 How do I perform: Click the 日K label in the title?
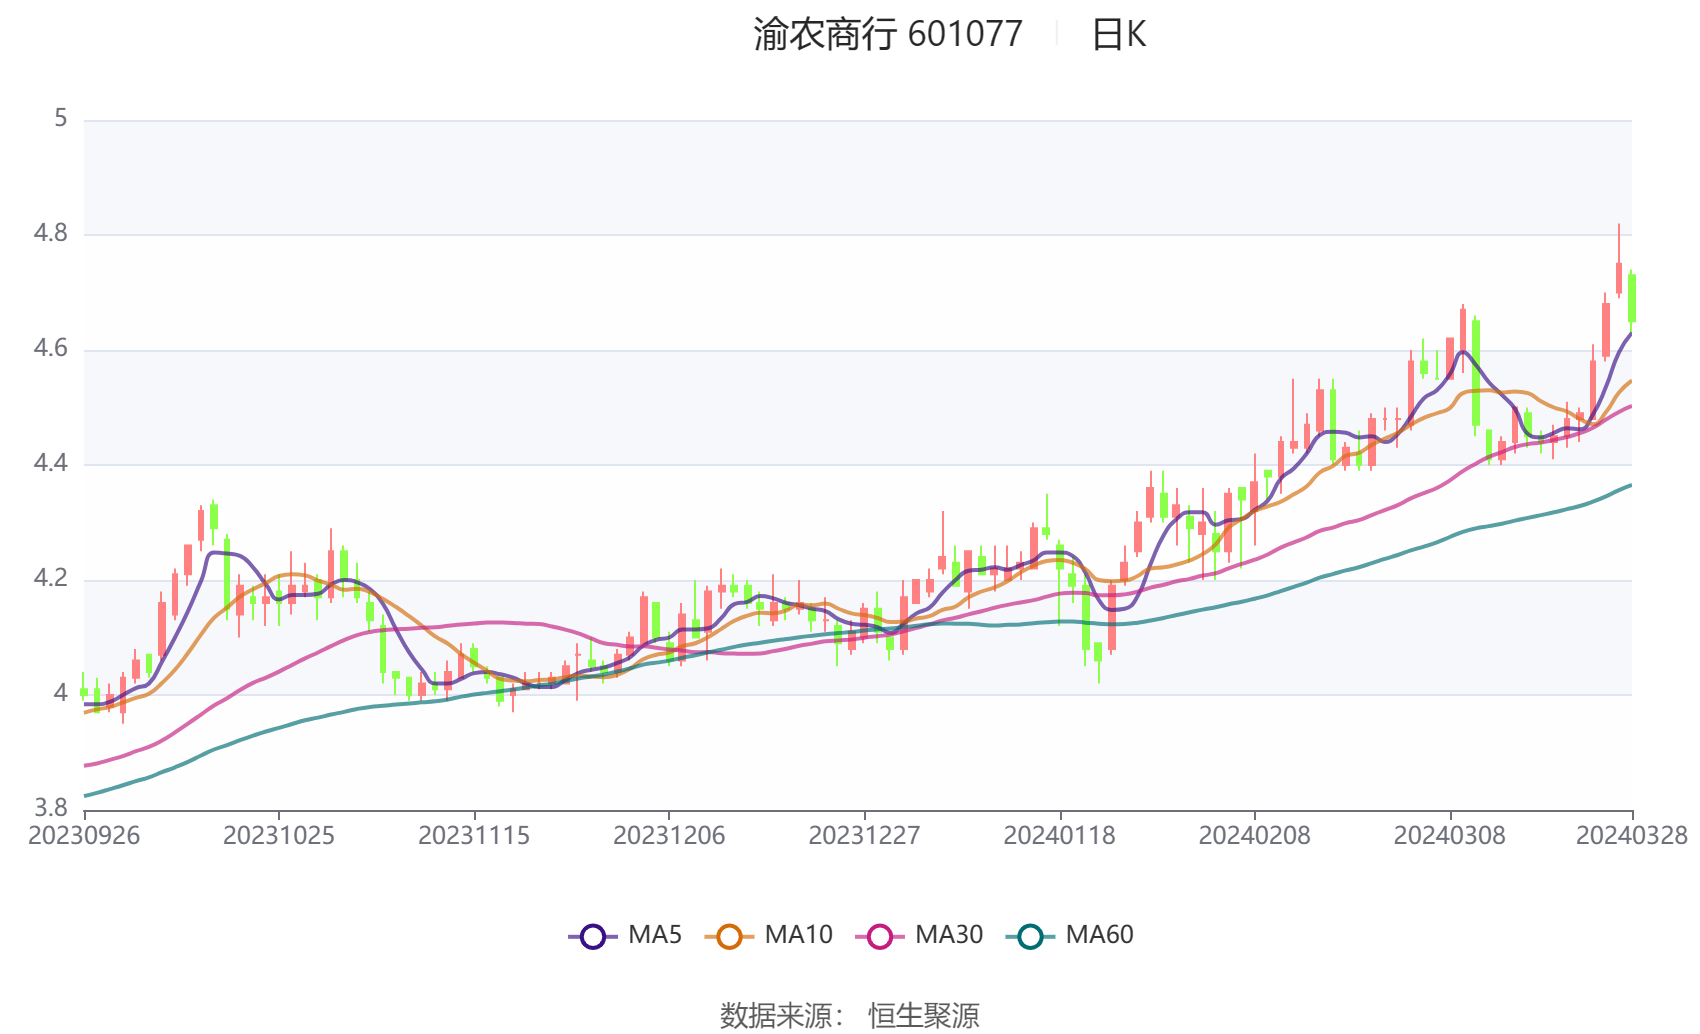(1118, 35)
